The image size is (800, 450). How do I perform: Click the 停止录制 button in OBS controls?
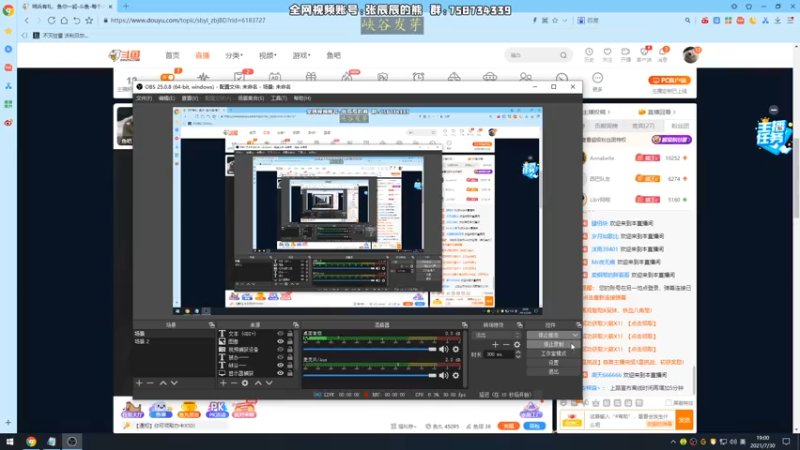click(x=553, y=344)
